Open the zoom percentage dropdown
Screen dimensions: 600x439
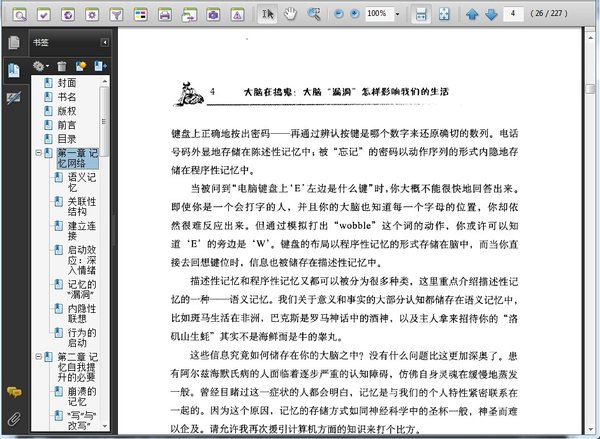(x=398, y=15)
